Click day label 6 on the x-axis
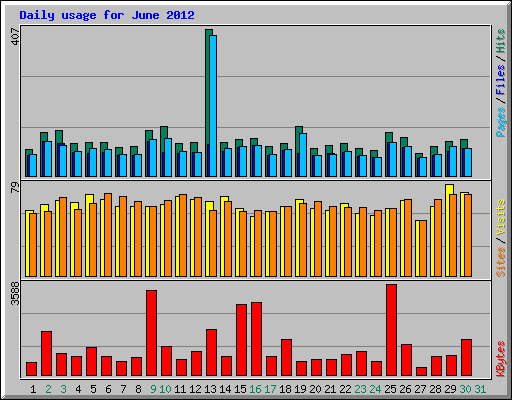Screen dimensions: 512x400 point(108,389)
